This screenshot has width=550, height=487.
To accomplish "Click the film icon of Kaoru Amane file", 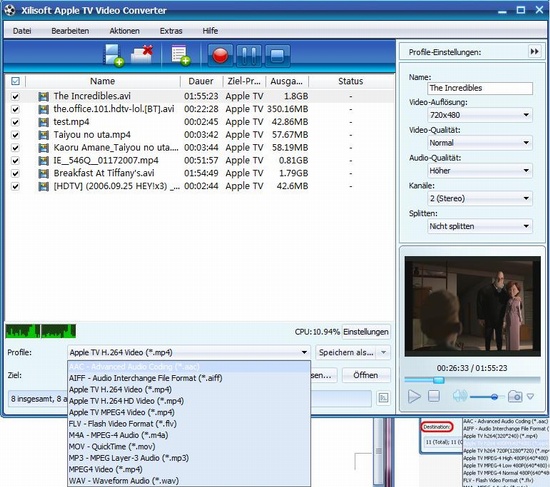I will click(43, 148).
